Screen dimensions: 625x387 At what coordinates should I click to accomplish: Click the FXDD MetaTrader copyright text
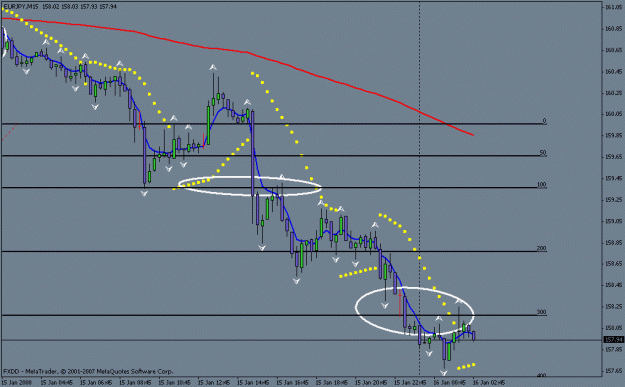88,371
